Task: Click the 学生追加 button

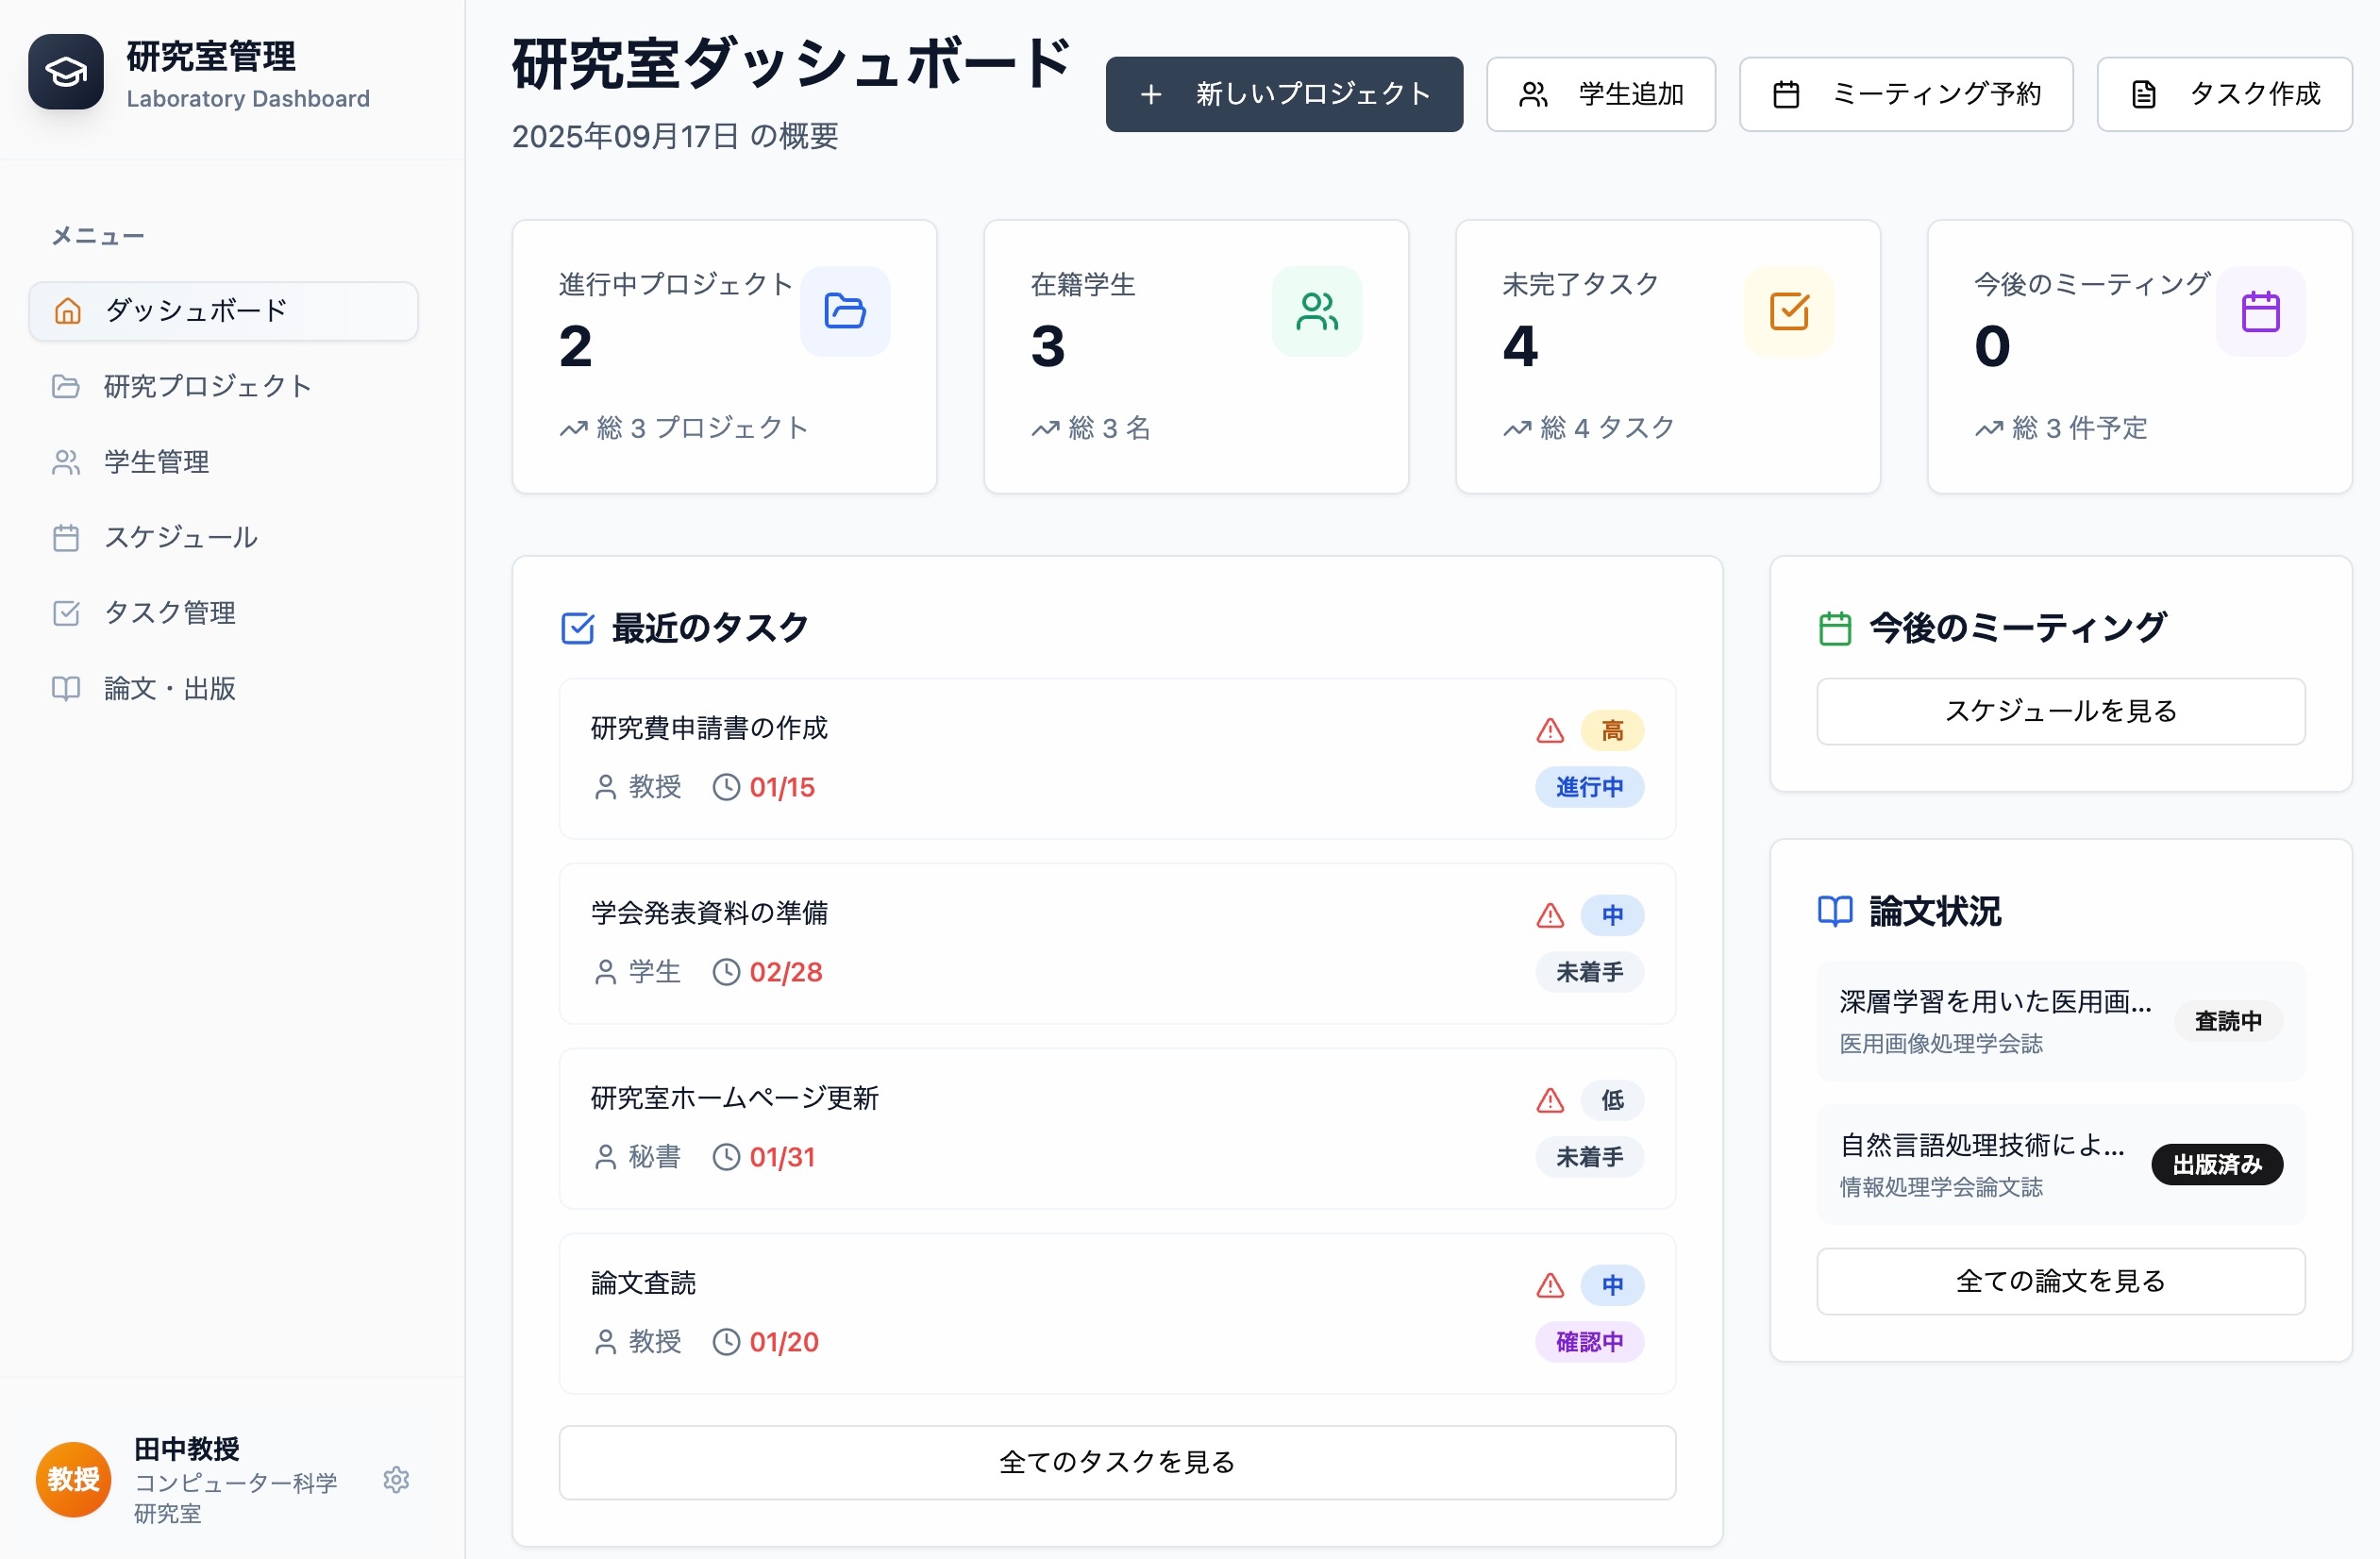Action: point(1600,94)
